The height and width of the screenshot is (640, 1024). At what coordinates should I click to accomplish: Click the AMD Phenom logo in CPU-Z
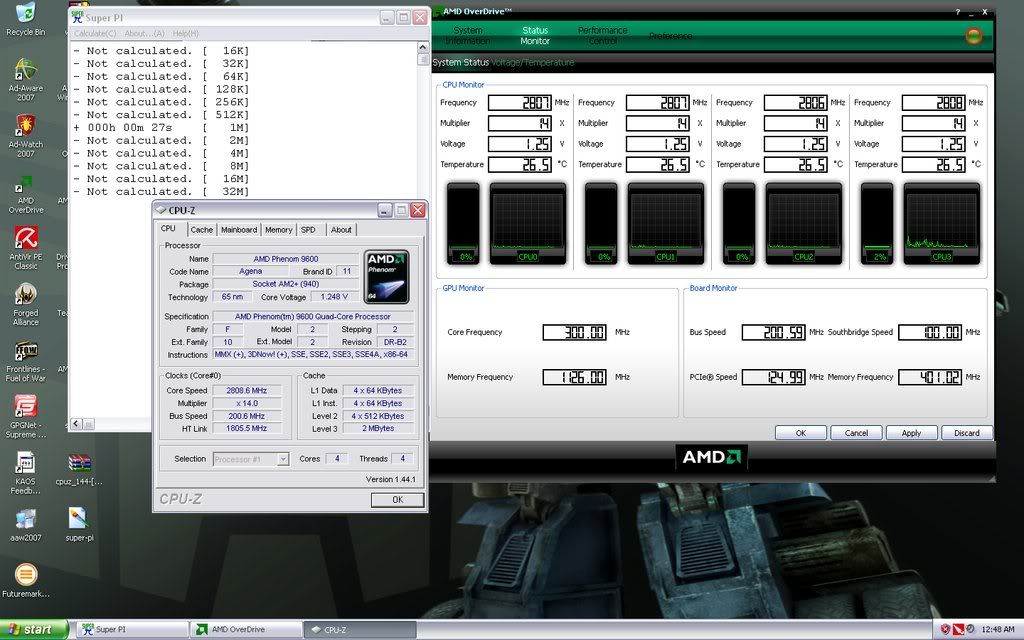(387, 277)
